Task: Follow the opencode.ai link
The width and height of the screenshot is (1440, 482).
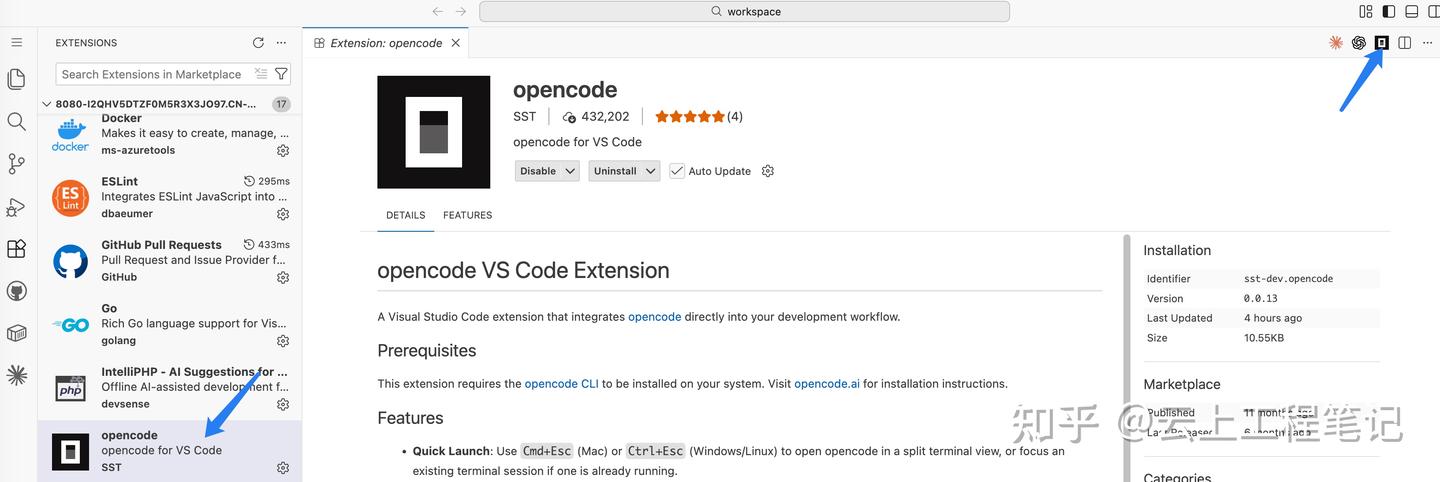Action: 827,384
